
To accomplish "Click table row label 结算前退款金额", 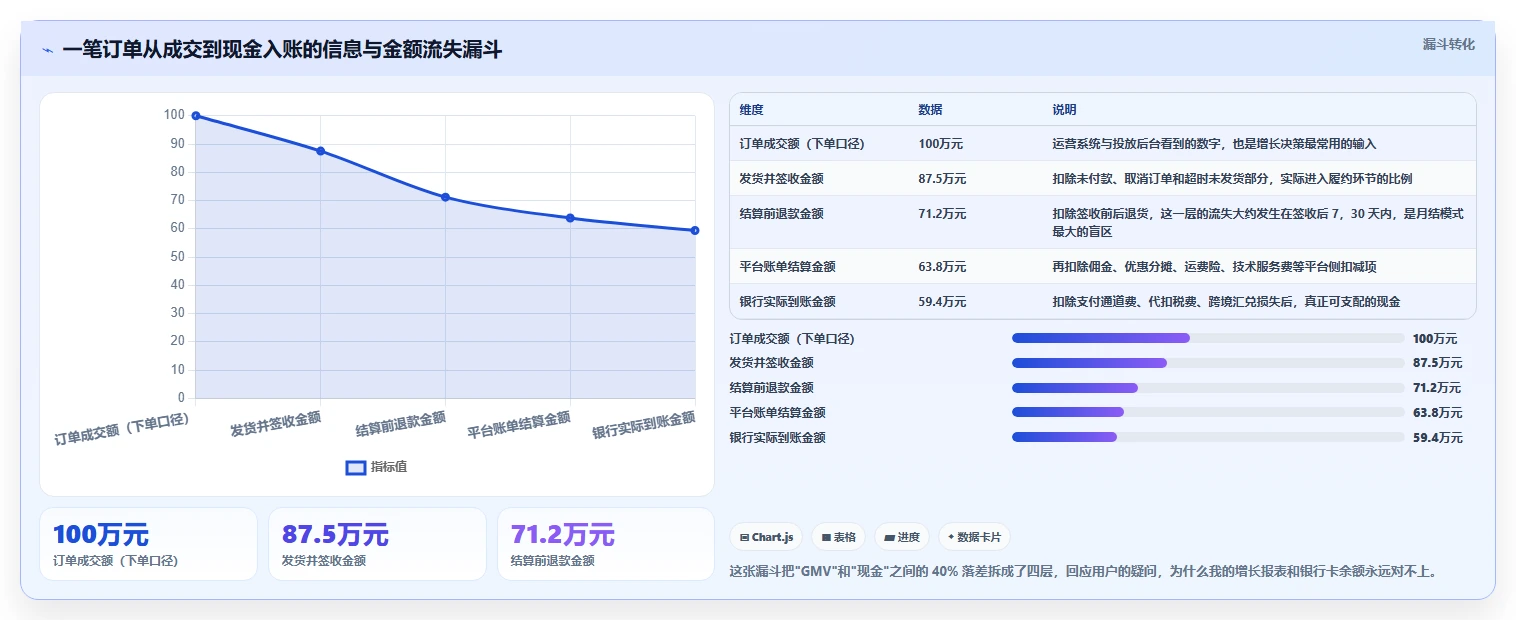I will coord(781,214).
